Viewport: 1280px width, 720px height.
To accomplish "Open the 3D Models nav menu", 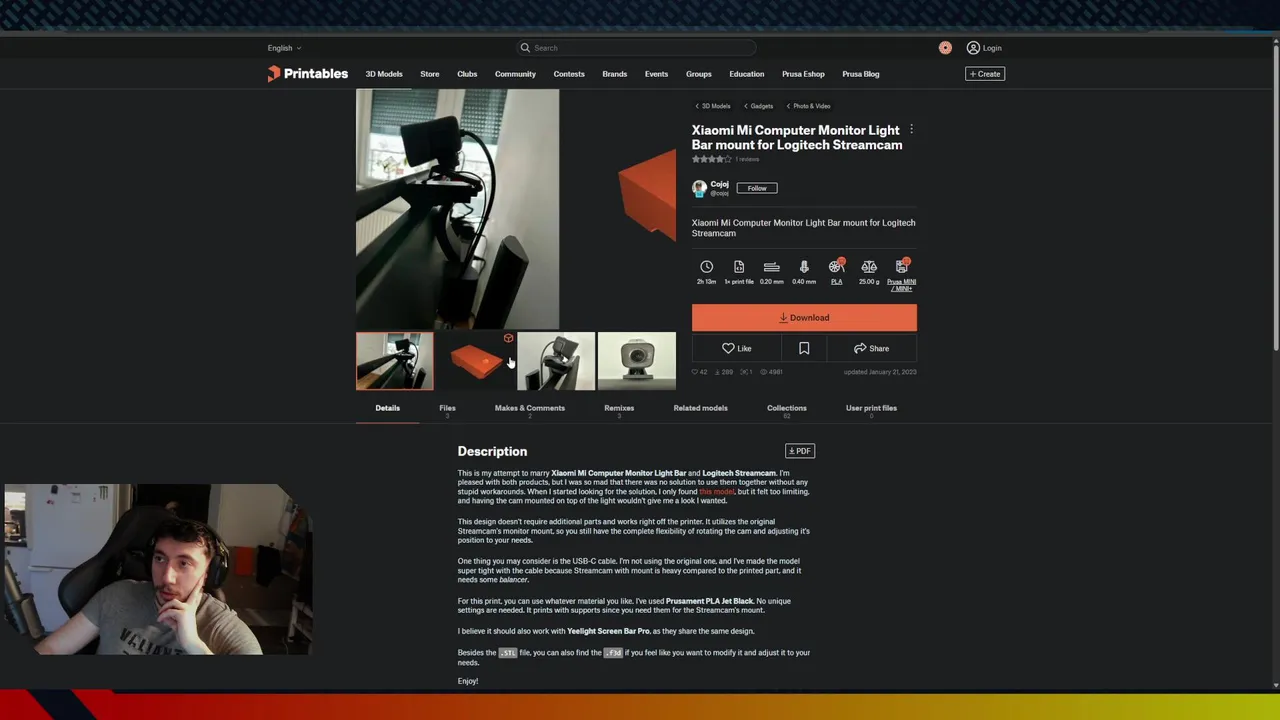I will point(384,74).
